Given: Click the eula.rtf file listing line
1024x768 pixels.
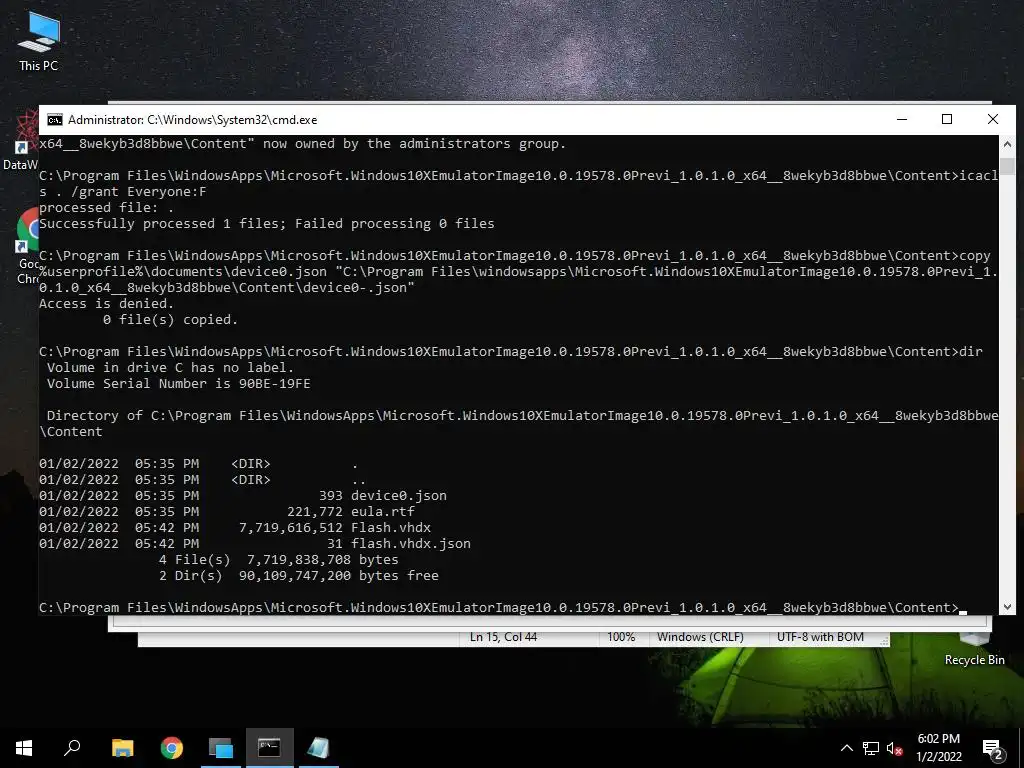Looking at the screenshot, I should (x=227, y=511).
